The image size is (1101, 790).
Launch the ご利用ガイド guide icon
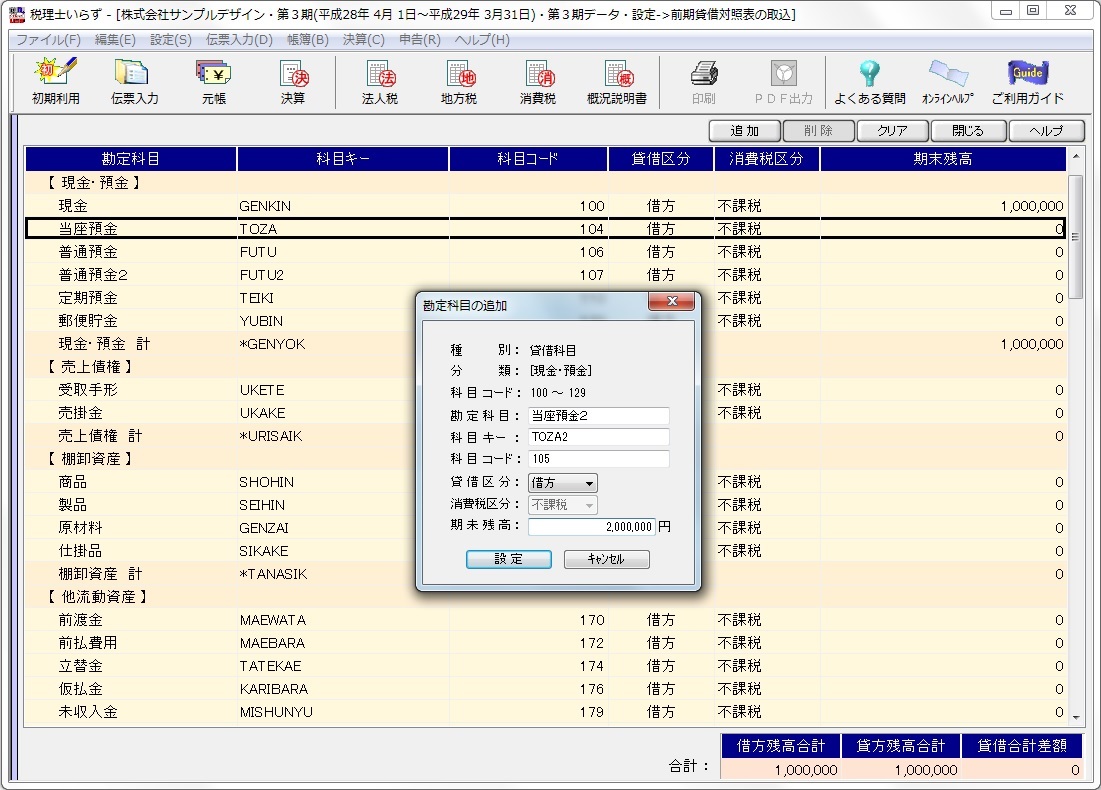pyautogui.click(x=1027, y=82)
